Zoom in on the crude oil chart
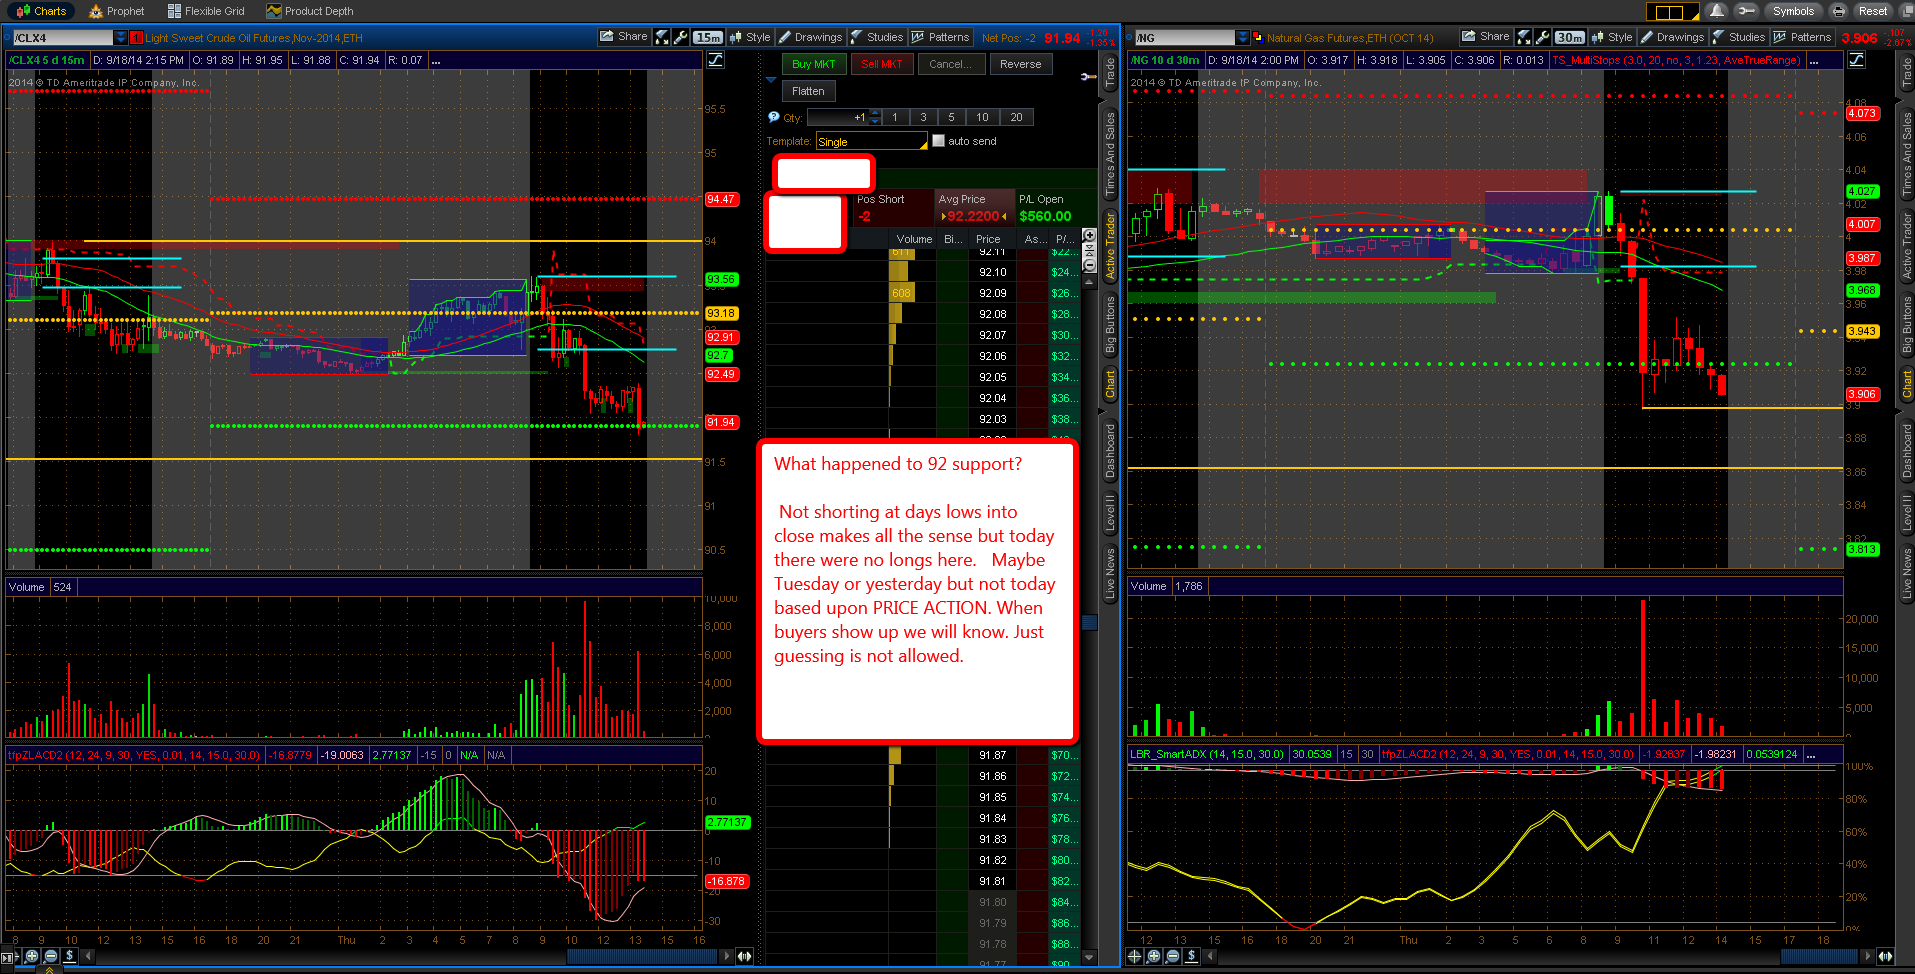The height and width of the screenshot is (974, 1915). (x=32, y=956)
